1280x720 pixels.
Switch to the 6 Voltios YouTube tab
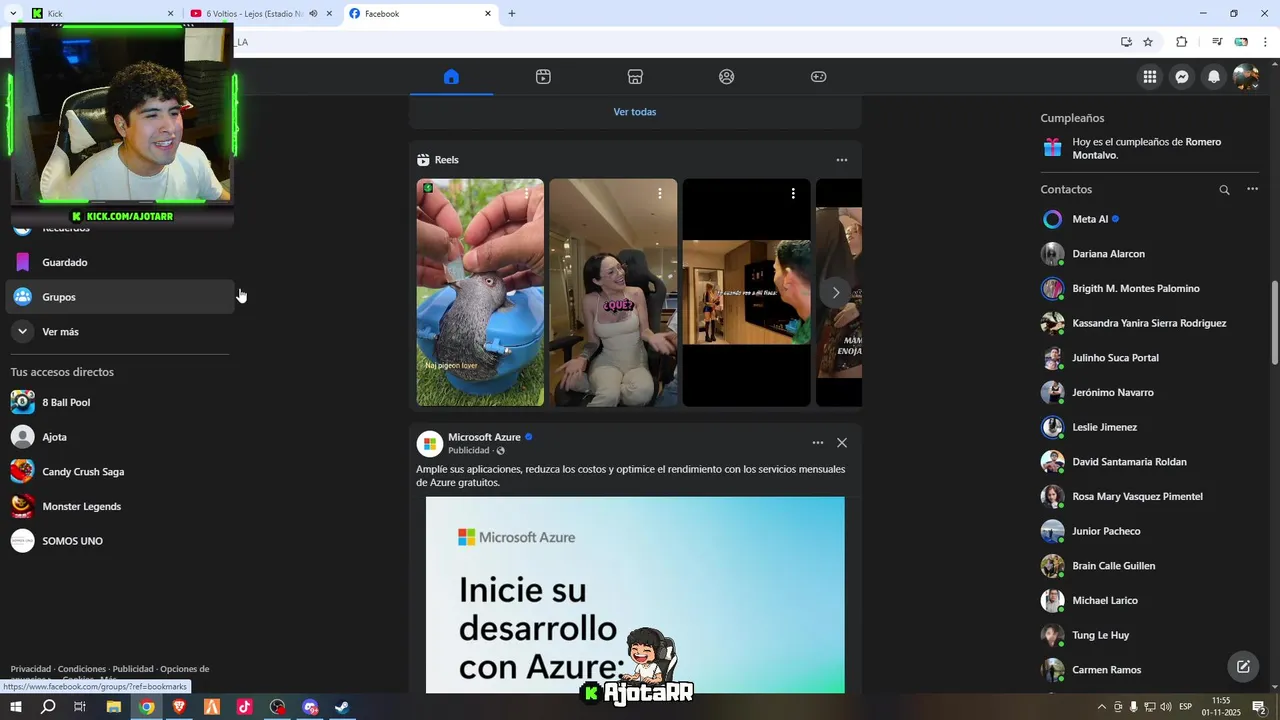(255, 14)
